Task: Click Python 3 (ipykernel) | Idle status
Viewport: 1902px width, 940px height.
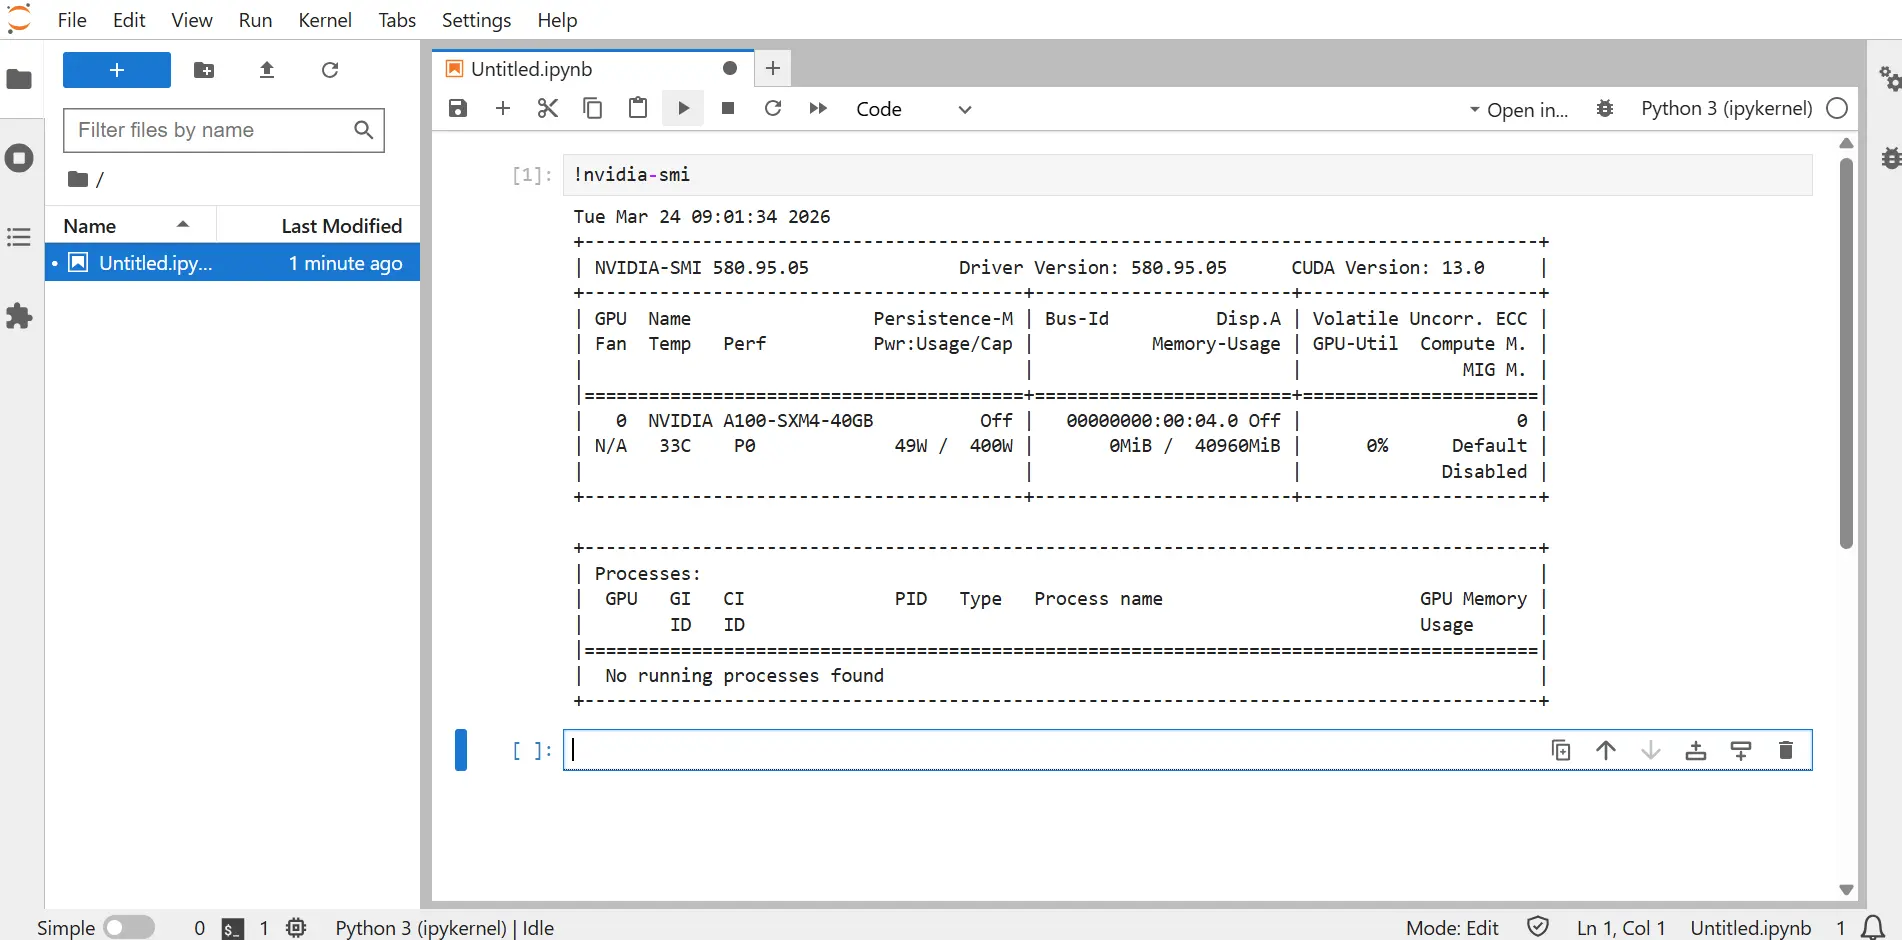Action: pyautogui.click(x=444, y=928)
